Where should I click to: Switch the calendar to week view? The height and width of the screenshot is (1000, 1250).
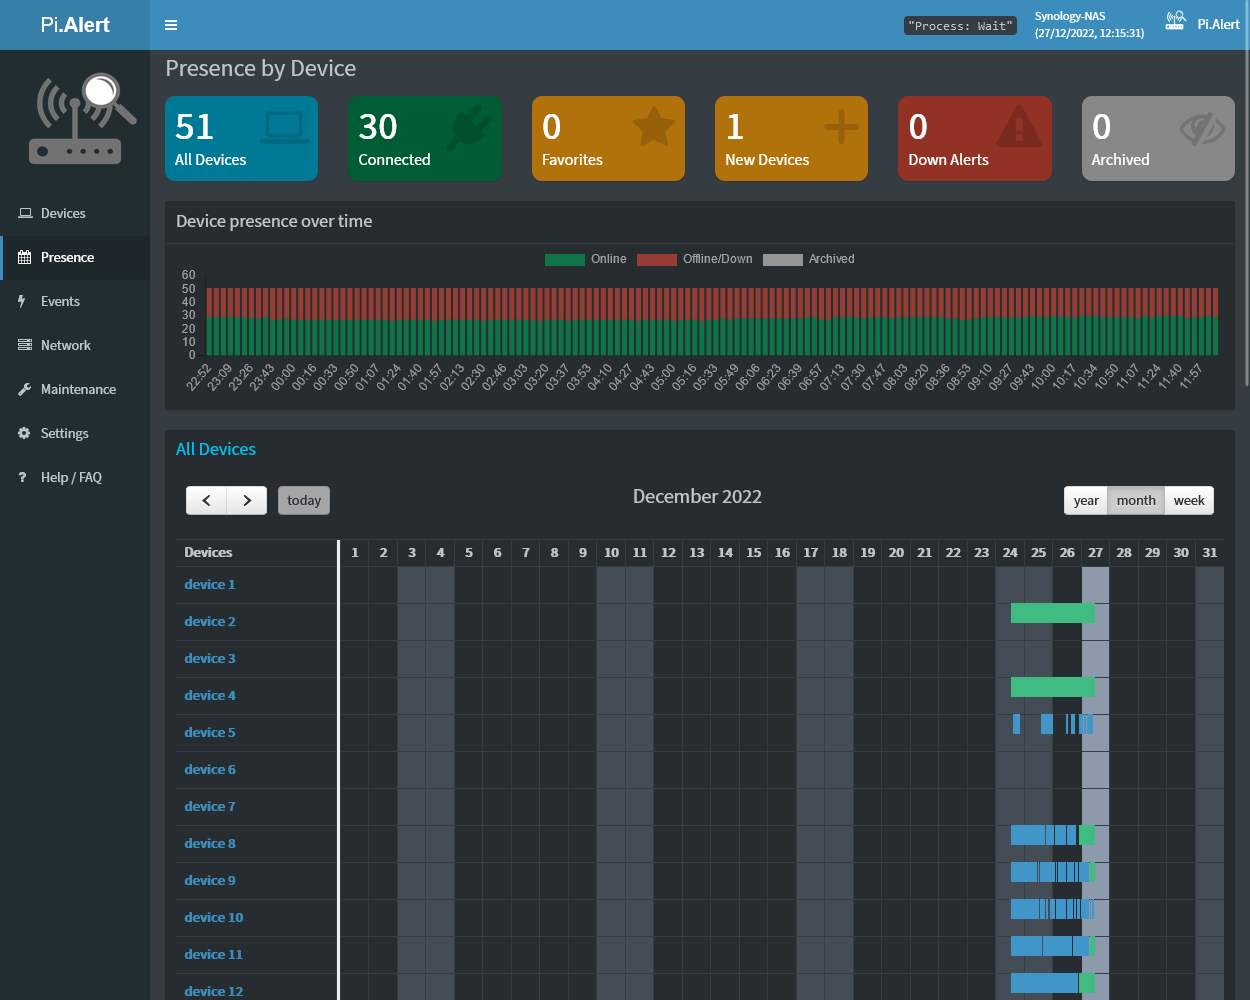(1188, 500)
